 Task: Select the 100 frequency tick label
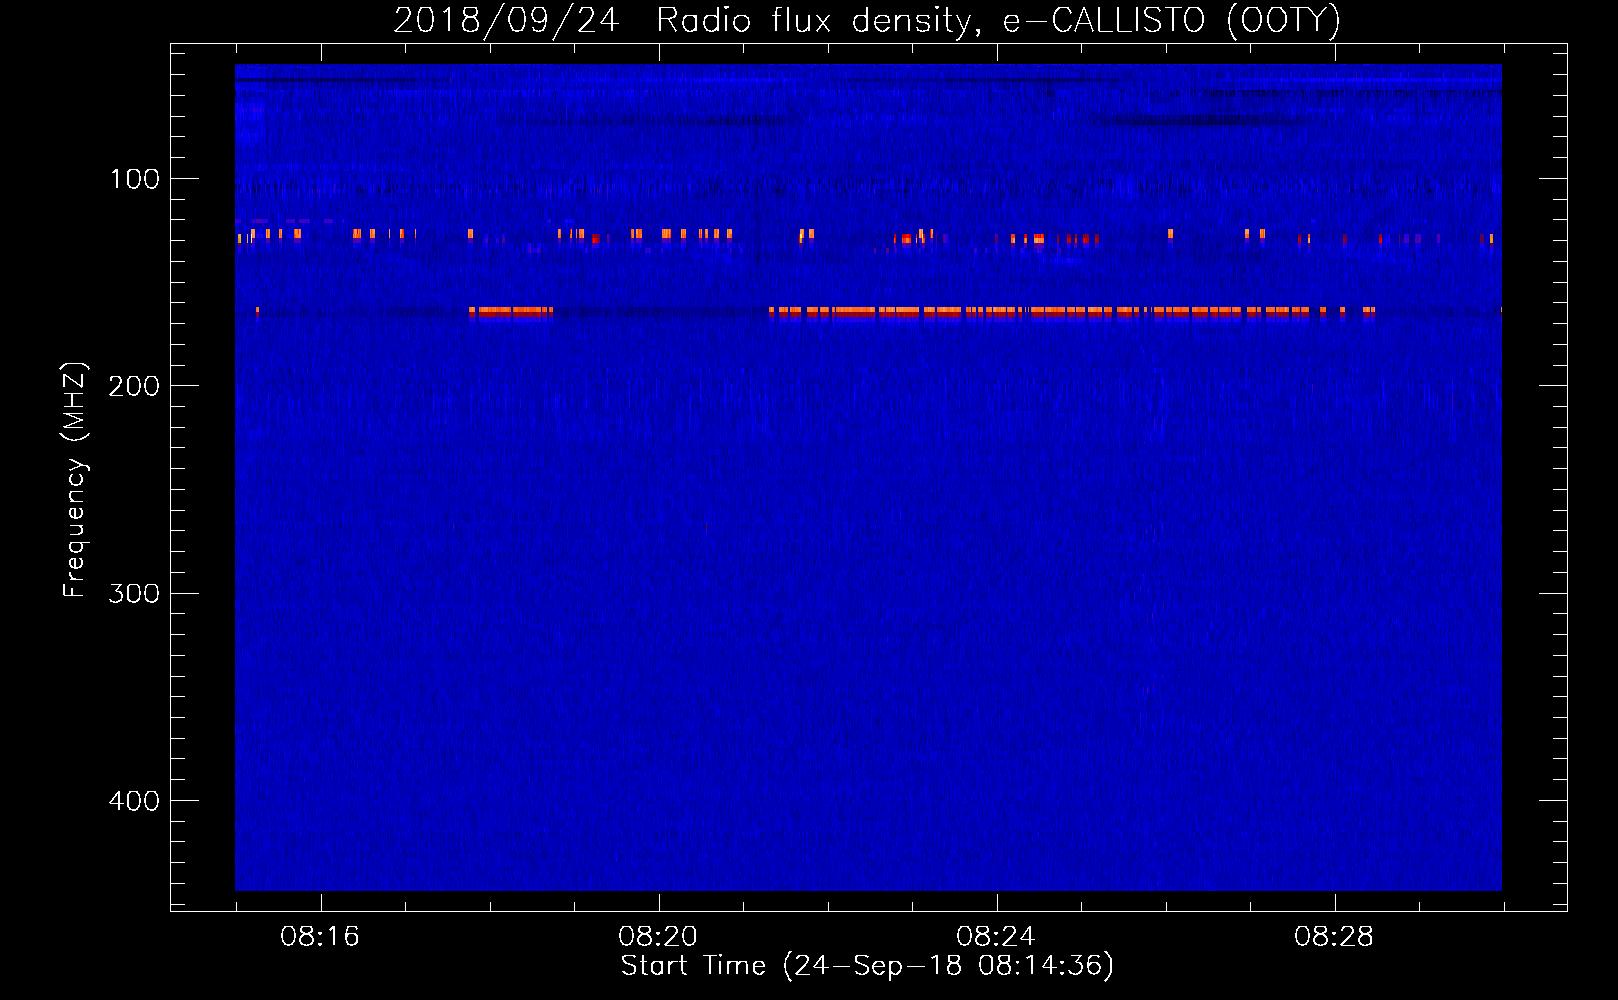pyautogui.click(x=135, y=179)
